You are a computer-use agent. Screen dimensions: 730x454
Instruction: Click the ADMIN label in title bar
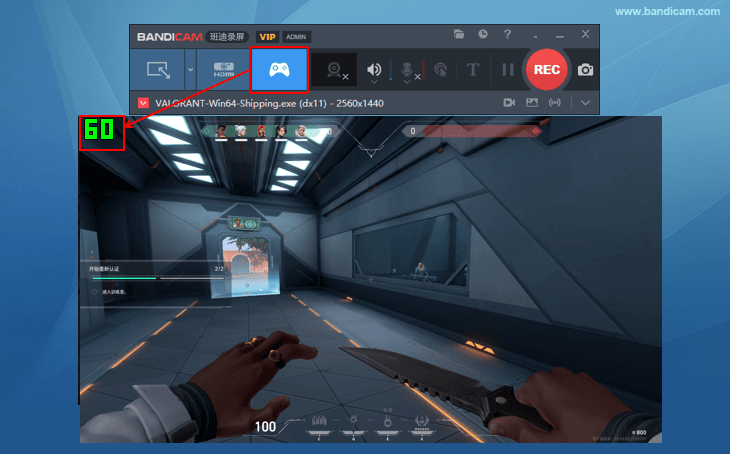[x=296, y=36]
